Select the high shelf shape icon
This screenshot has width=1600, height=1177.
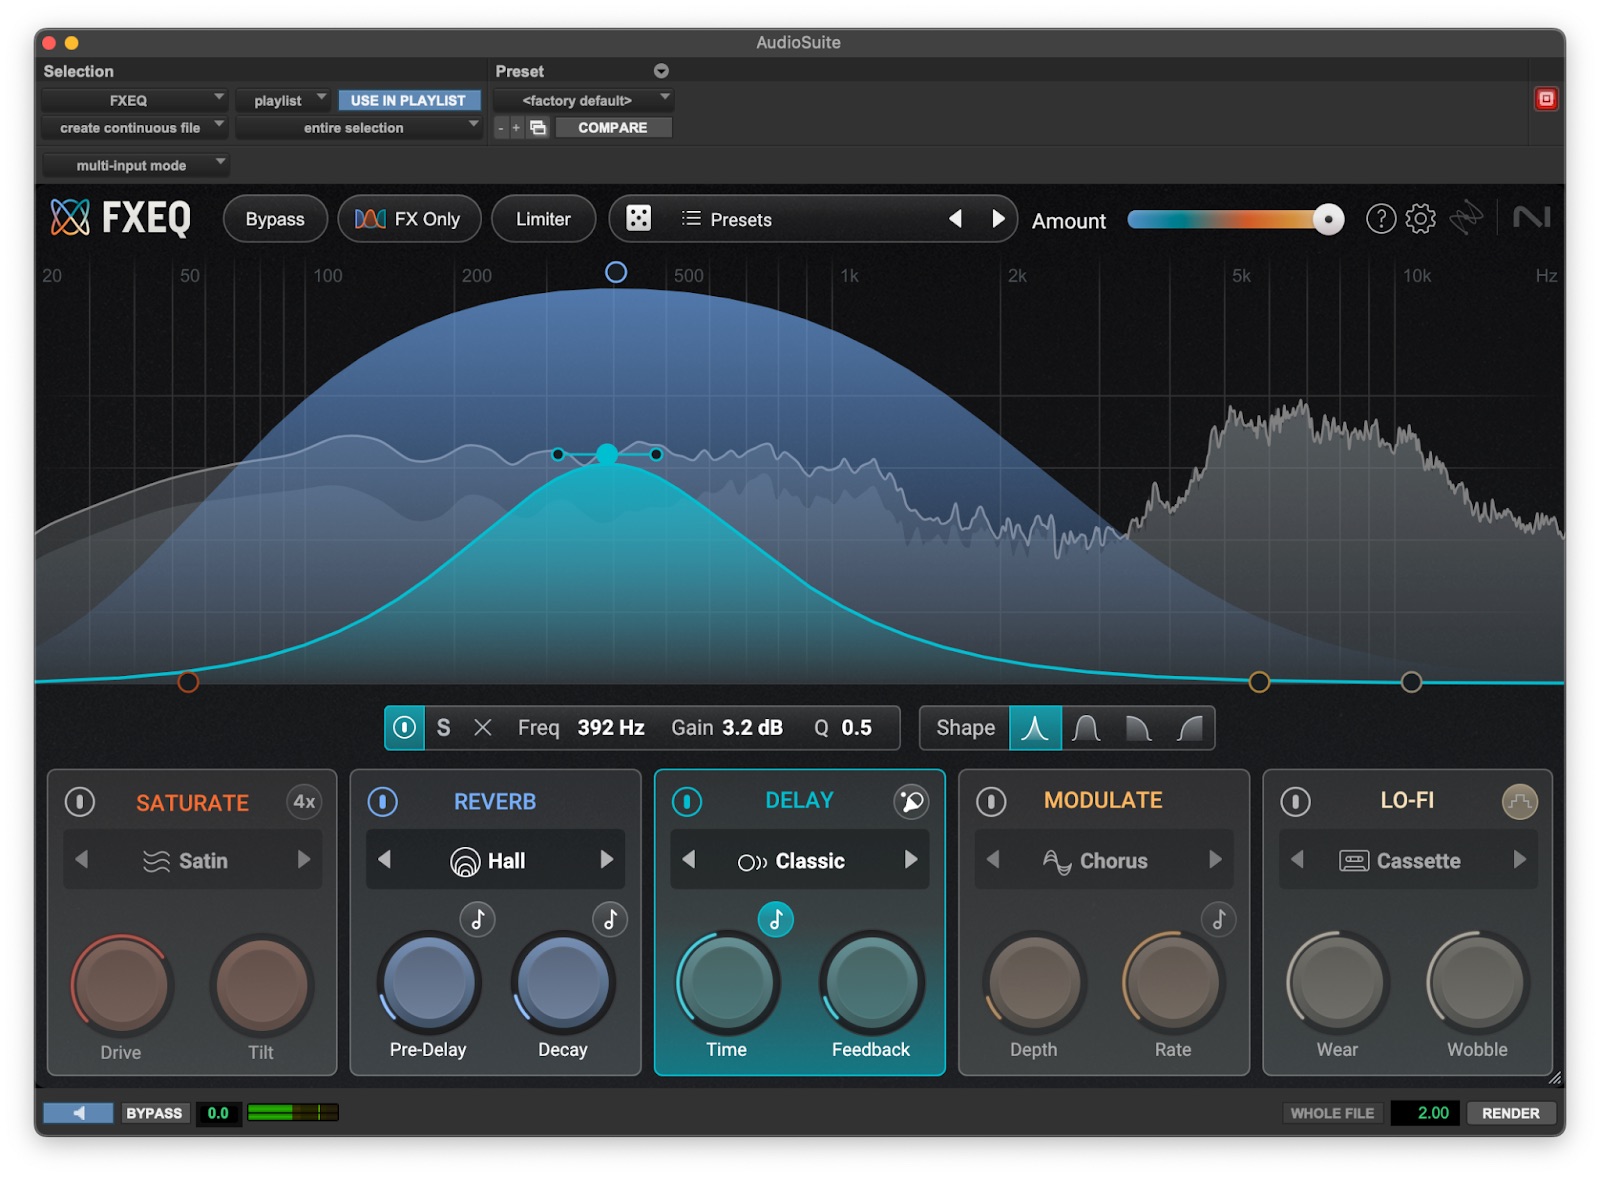click(x=1189, y=728)
